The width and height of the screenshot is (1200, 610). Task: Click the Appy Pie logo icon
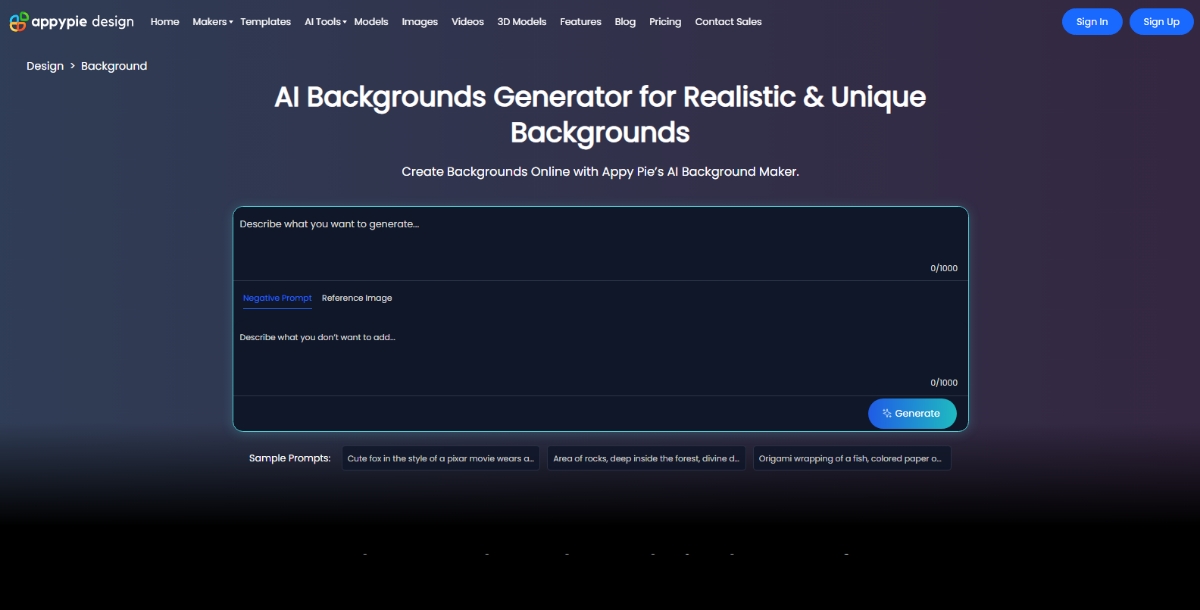tap(18, 20)
